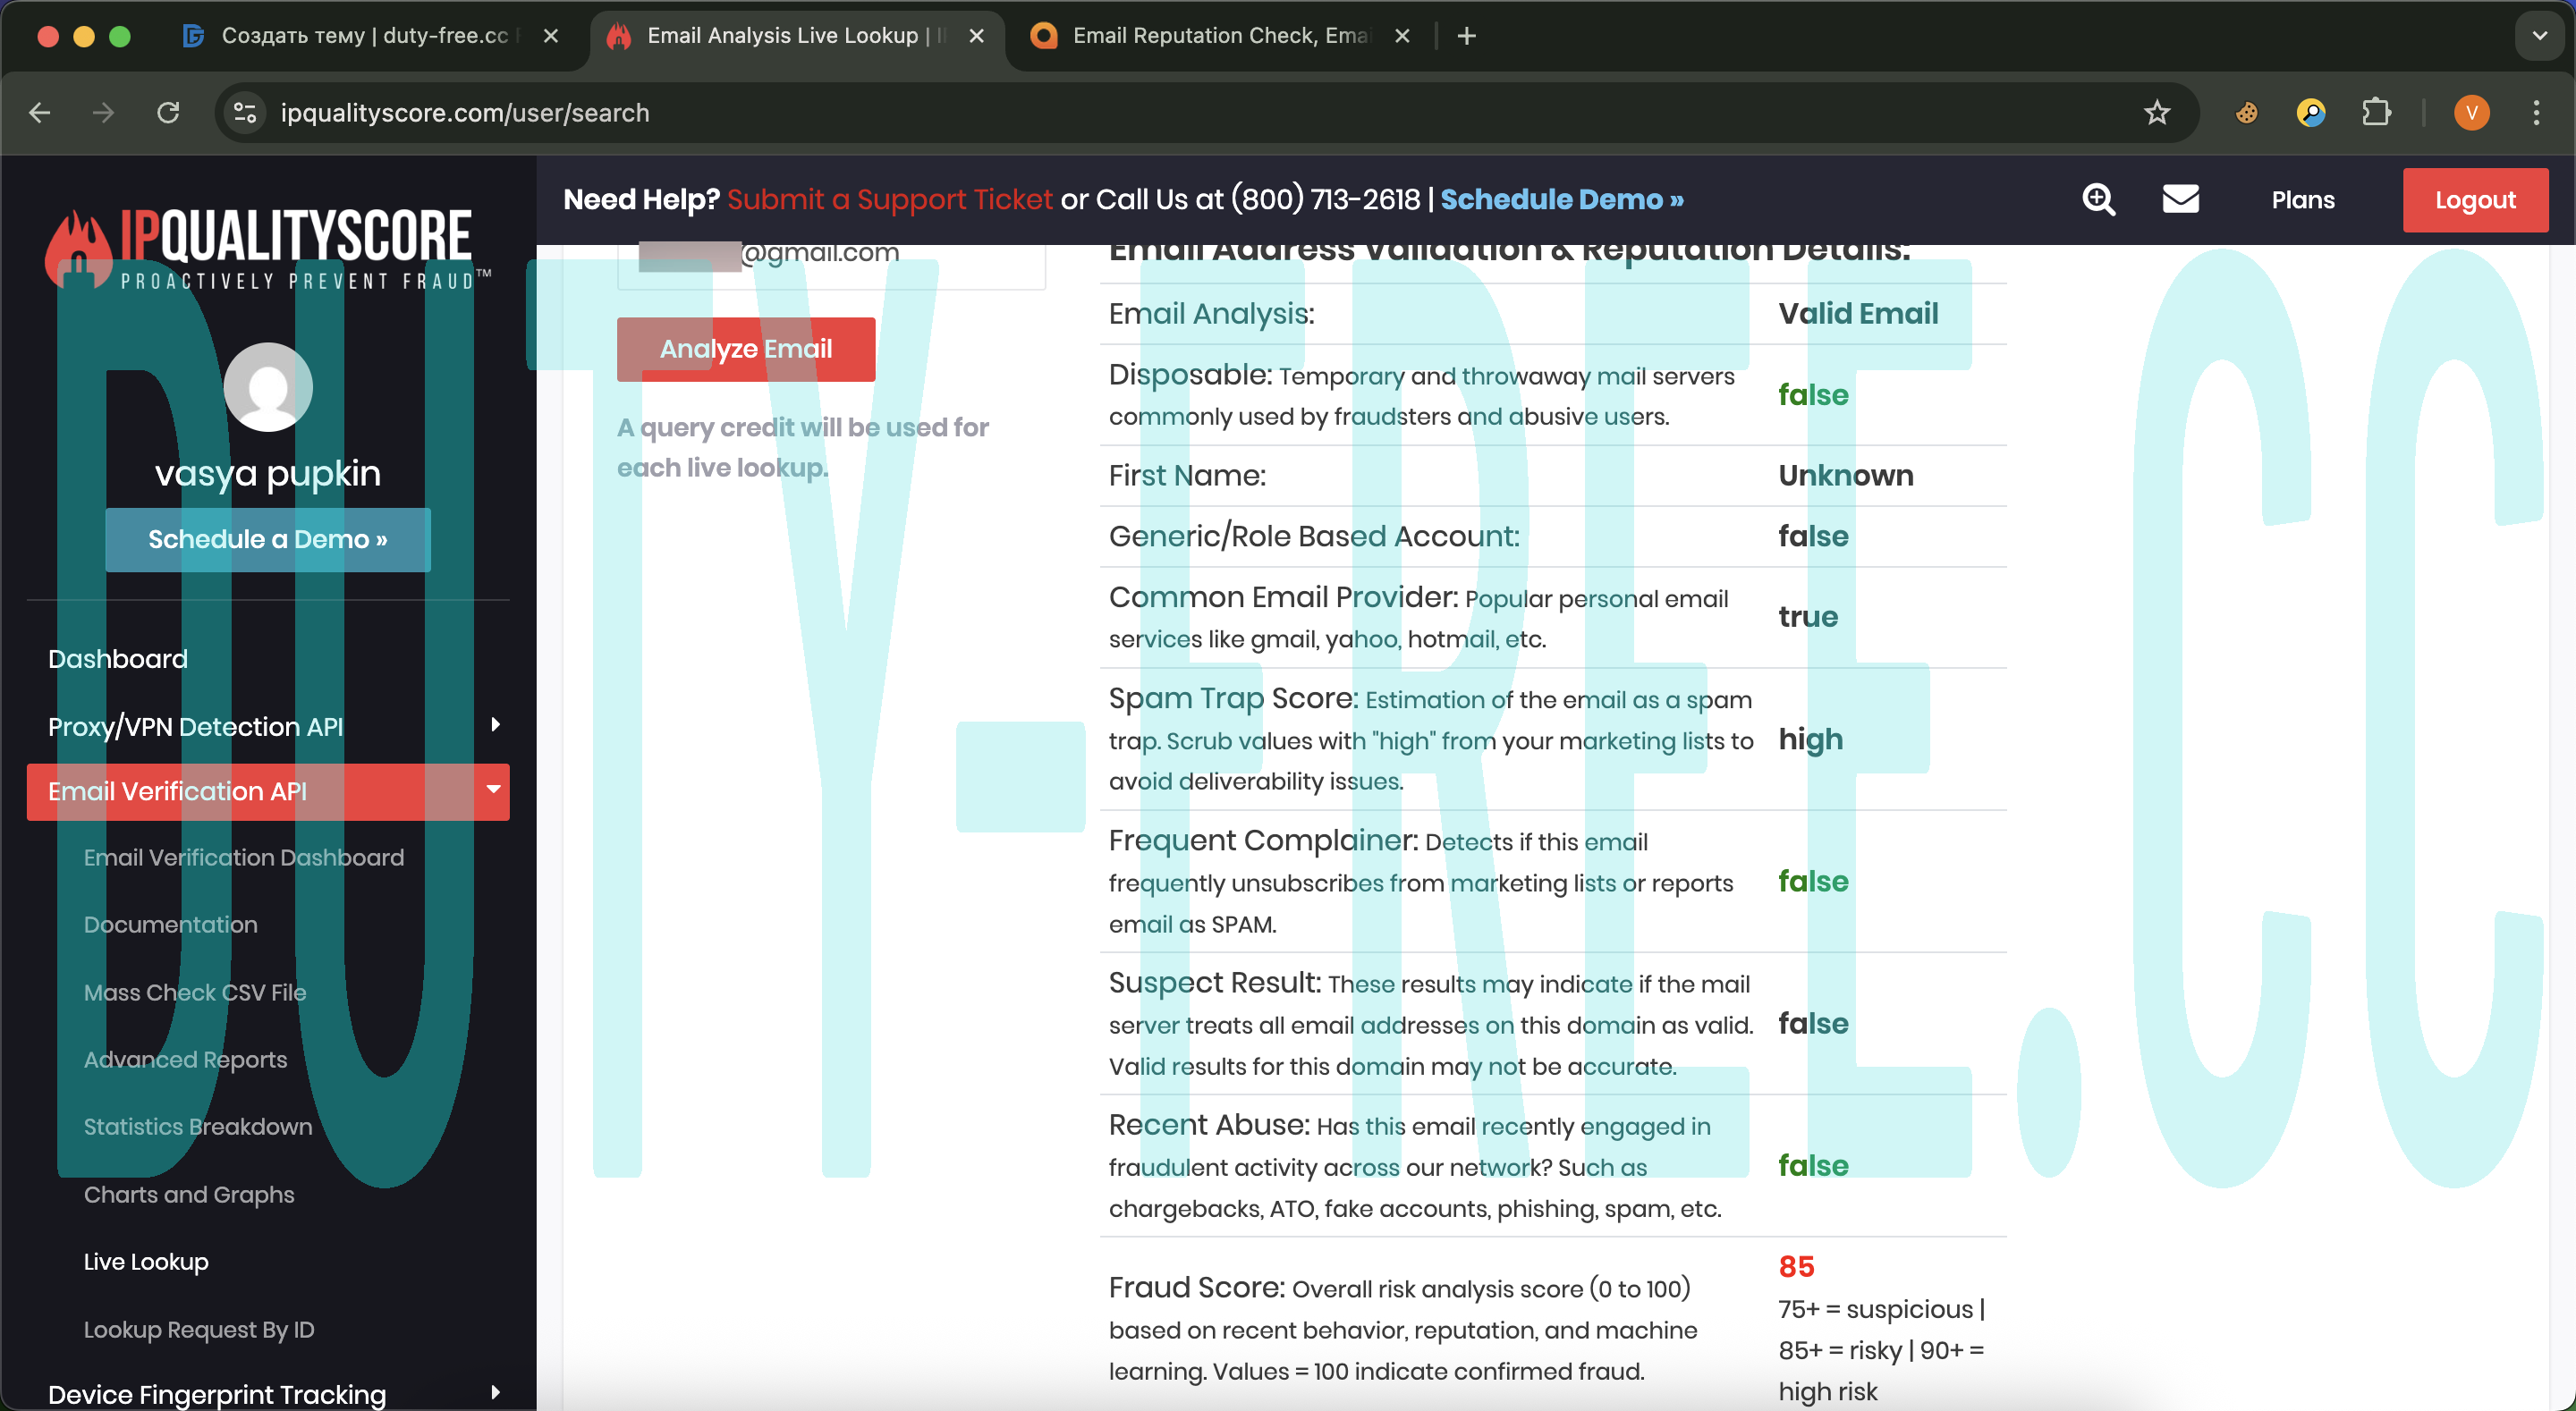
Task: Expand Device Fingerprint Tracking submenu arrow
Action: (495, 1392)
